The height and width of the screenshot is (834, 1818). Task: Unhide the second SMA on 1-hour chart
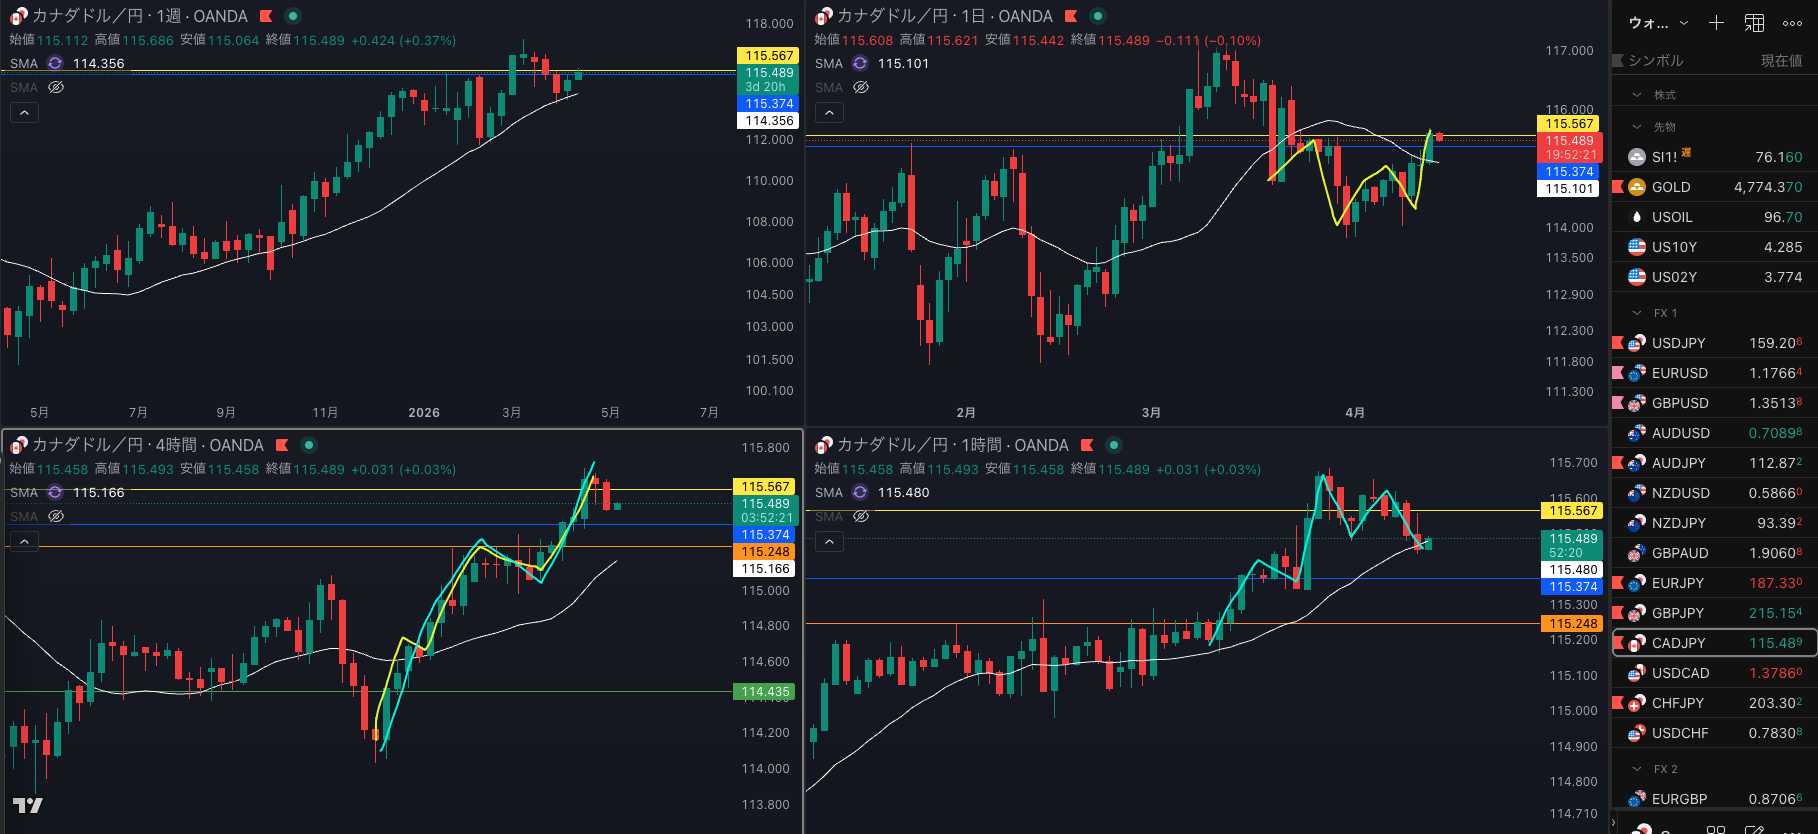(860, 516)
